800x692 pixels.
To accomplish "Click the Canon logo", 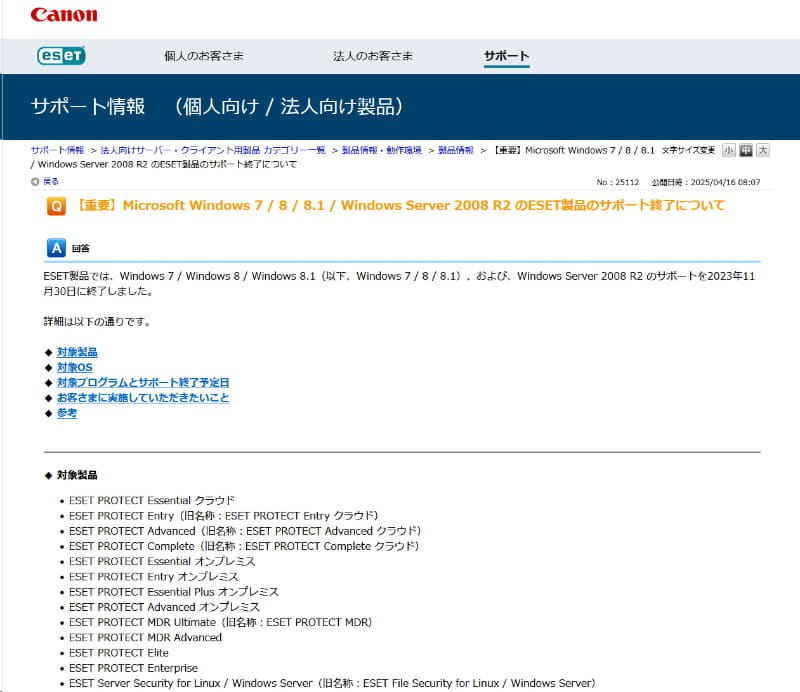I will point(62,14).
